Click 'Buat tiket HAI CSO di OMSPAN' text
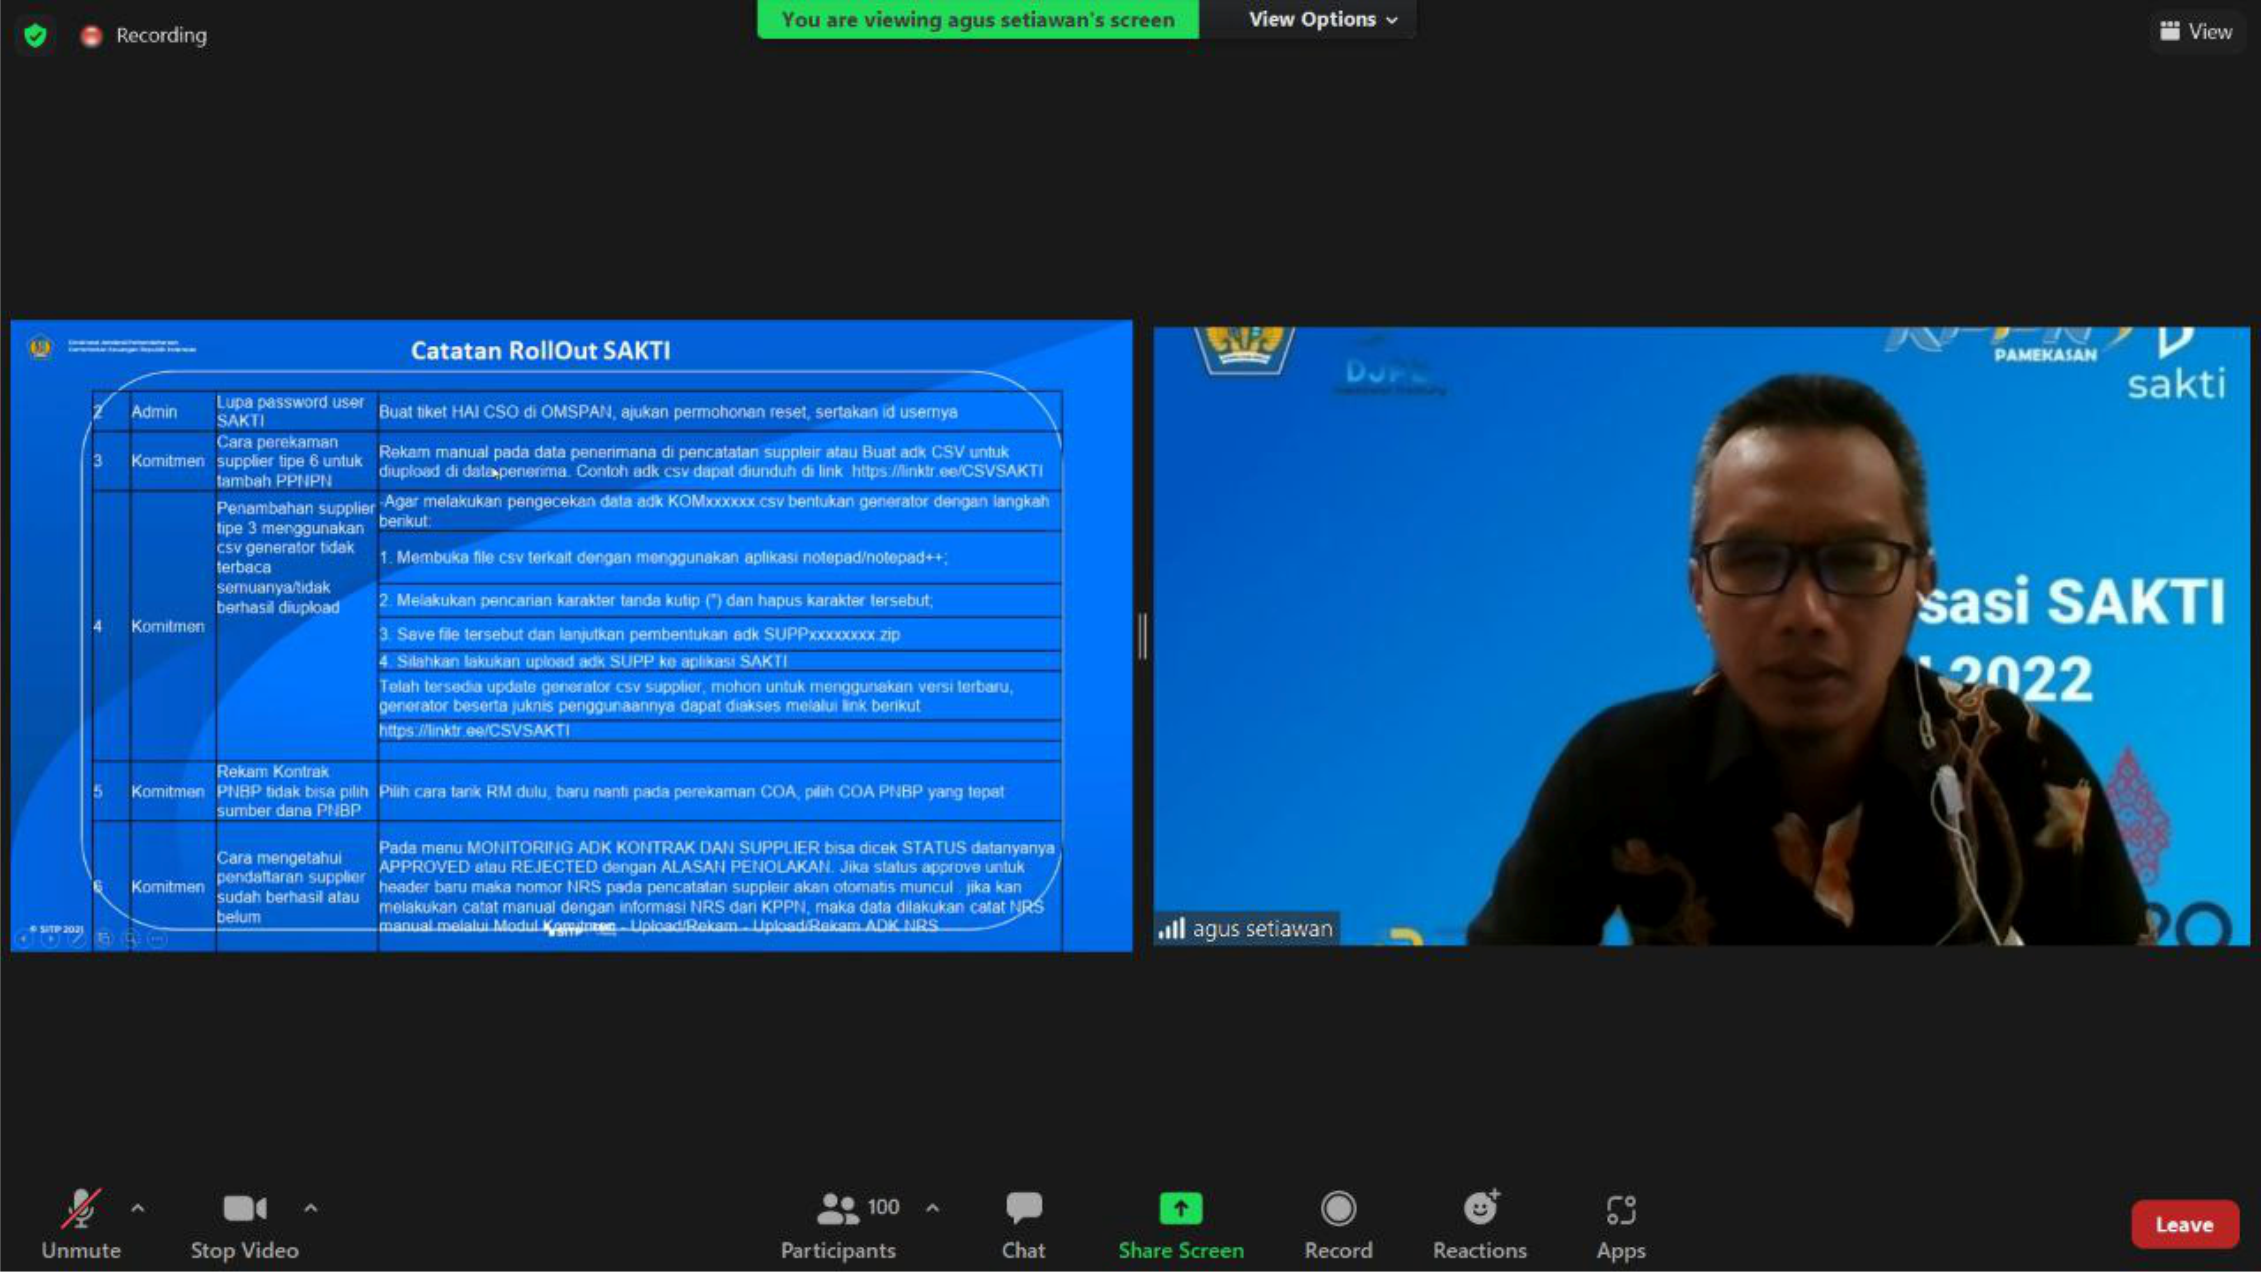2262x1272 pixels. [668, 412]
